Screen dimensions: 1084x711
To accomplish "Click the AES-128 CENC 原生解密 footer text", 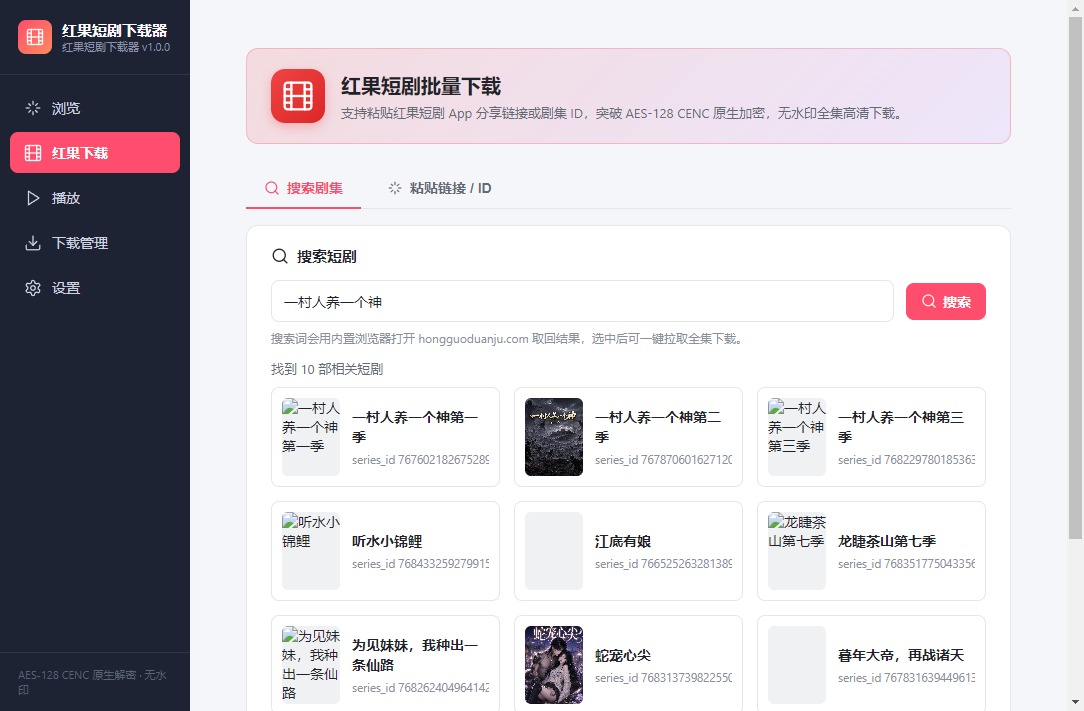I will point(93,682).
